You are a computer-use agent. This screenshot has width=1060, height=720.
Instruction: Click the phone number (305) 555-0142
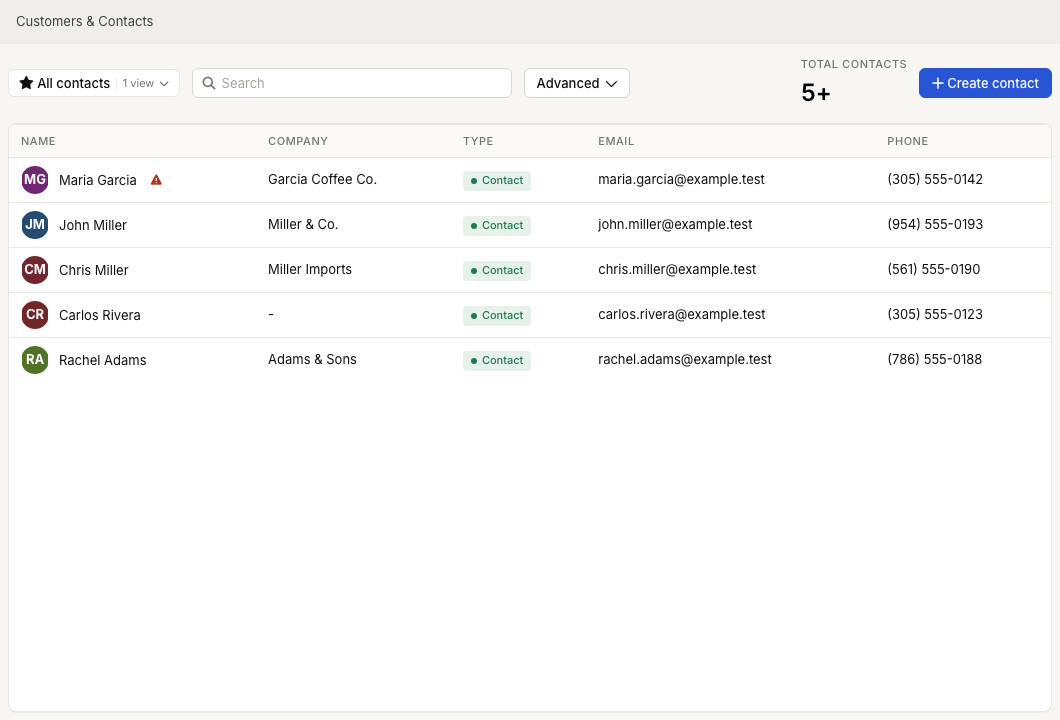tap(935, 179)
